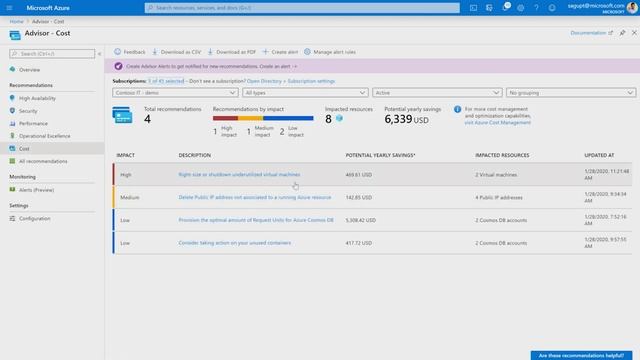Click the info icon near cost management

(457, 109)
